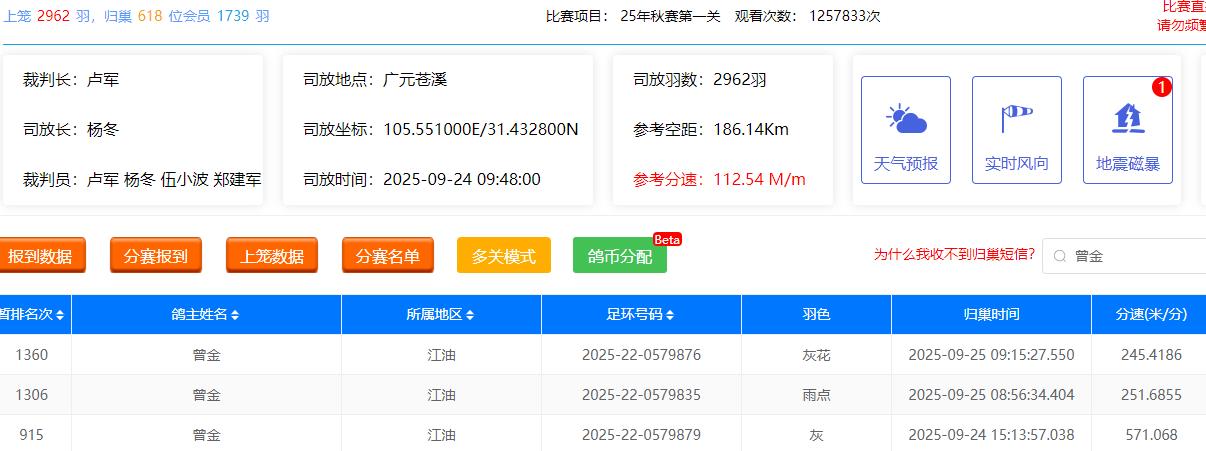
Task: Click the green 鸽币分配 button
Action: [x=619, y=256]
